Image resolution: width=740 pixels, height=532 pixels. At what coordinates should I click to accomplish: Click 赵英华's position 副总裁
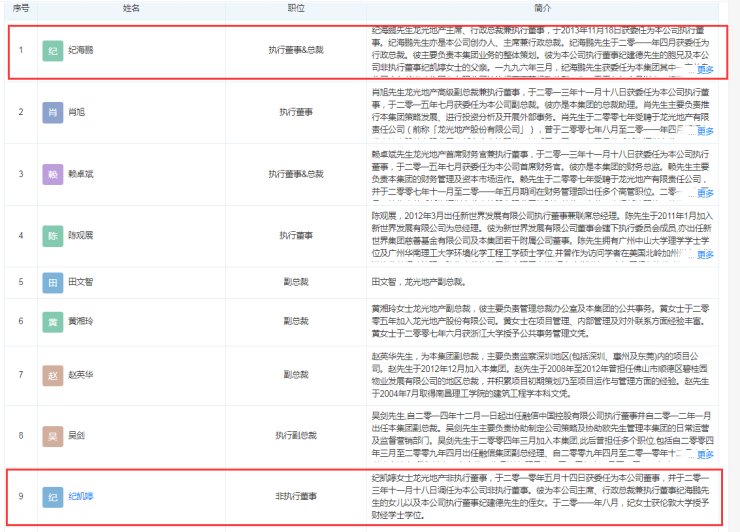pyautogui.click(x=296, y=375)
